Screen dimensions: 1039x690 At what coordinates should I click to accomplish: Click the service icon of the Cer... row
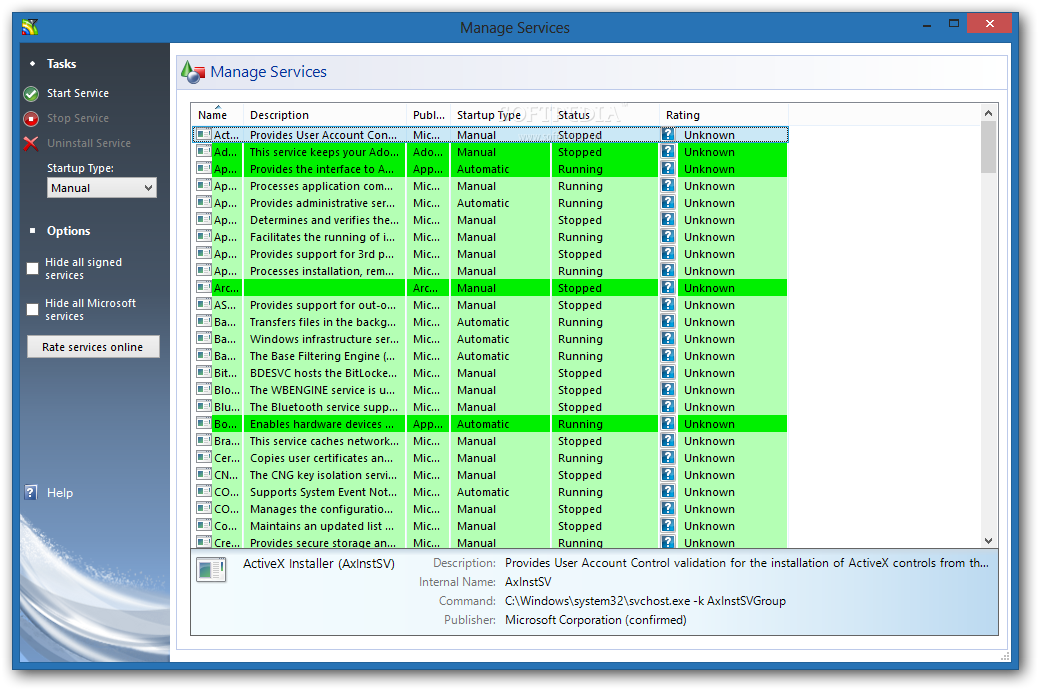(x=204, y=457)
